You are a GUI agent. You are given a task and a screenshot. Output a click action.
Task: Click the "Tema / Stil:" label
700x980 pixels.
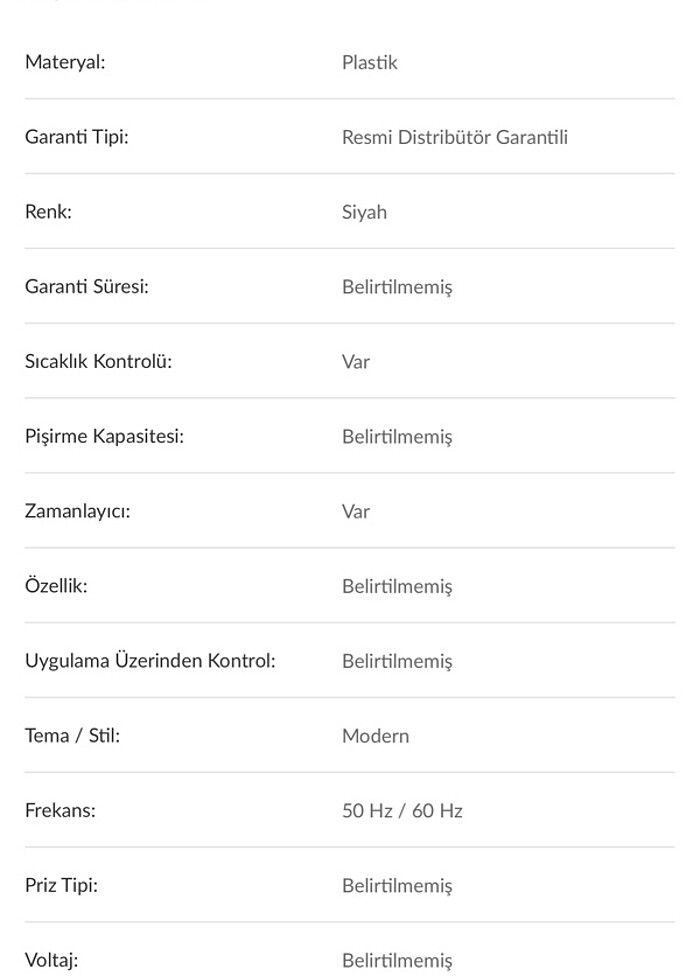[72, 736]
